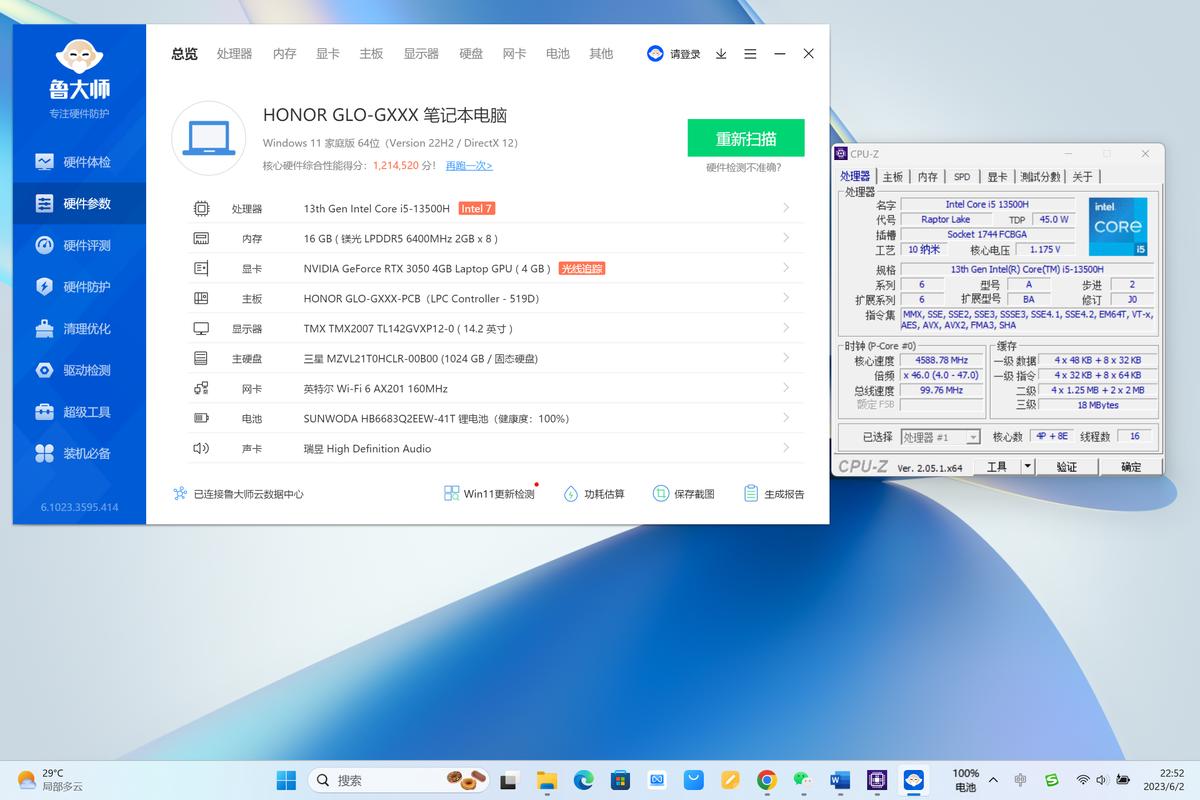Open 硬件体检 in the sidebar
Viewport: 1200px width, 800px height.
79,161
